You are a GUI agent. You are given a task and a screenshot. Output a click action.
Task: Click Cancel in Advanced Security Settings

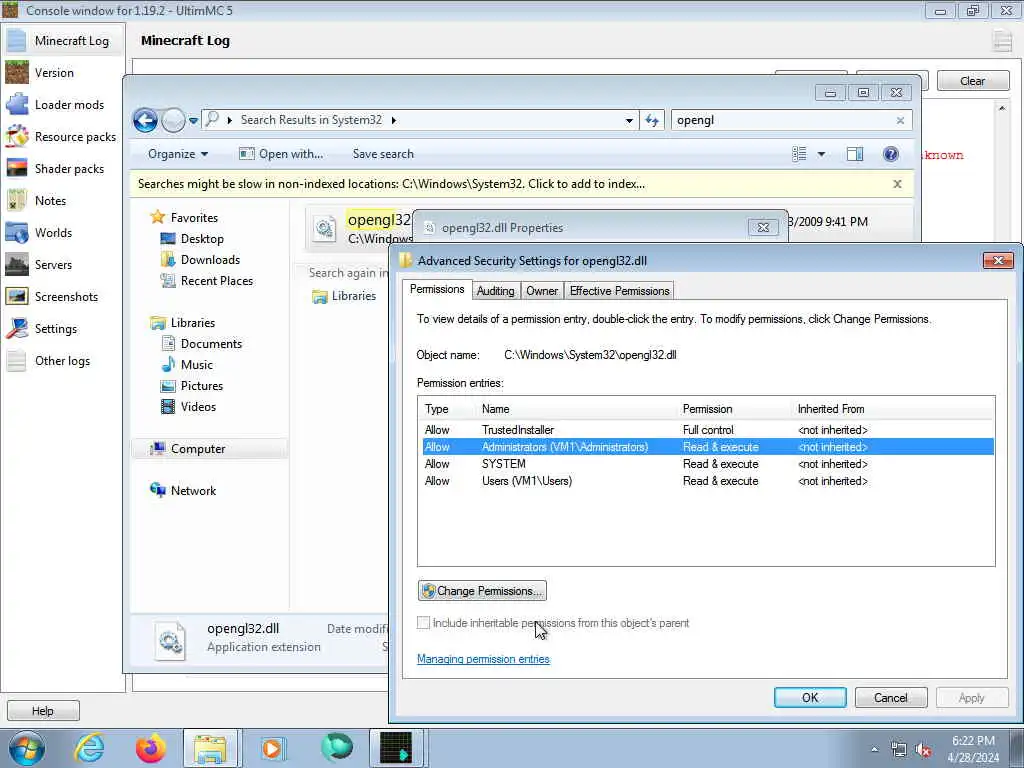[891, 697]
